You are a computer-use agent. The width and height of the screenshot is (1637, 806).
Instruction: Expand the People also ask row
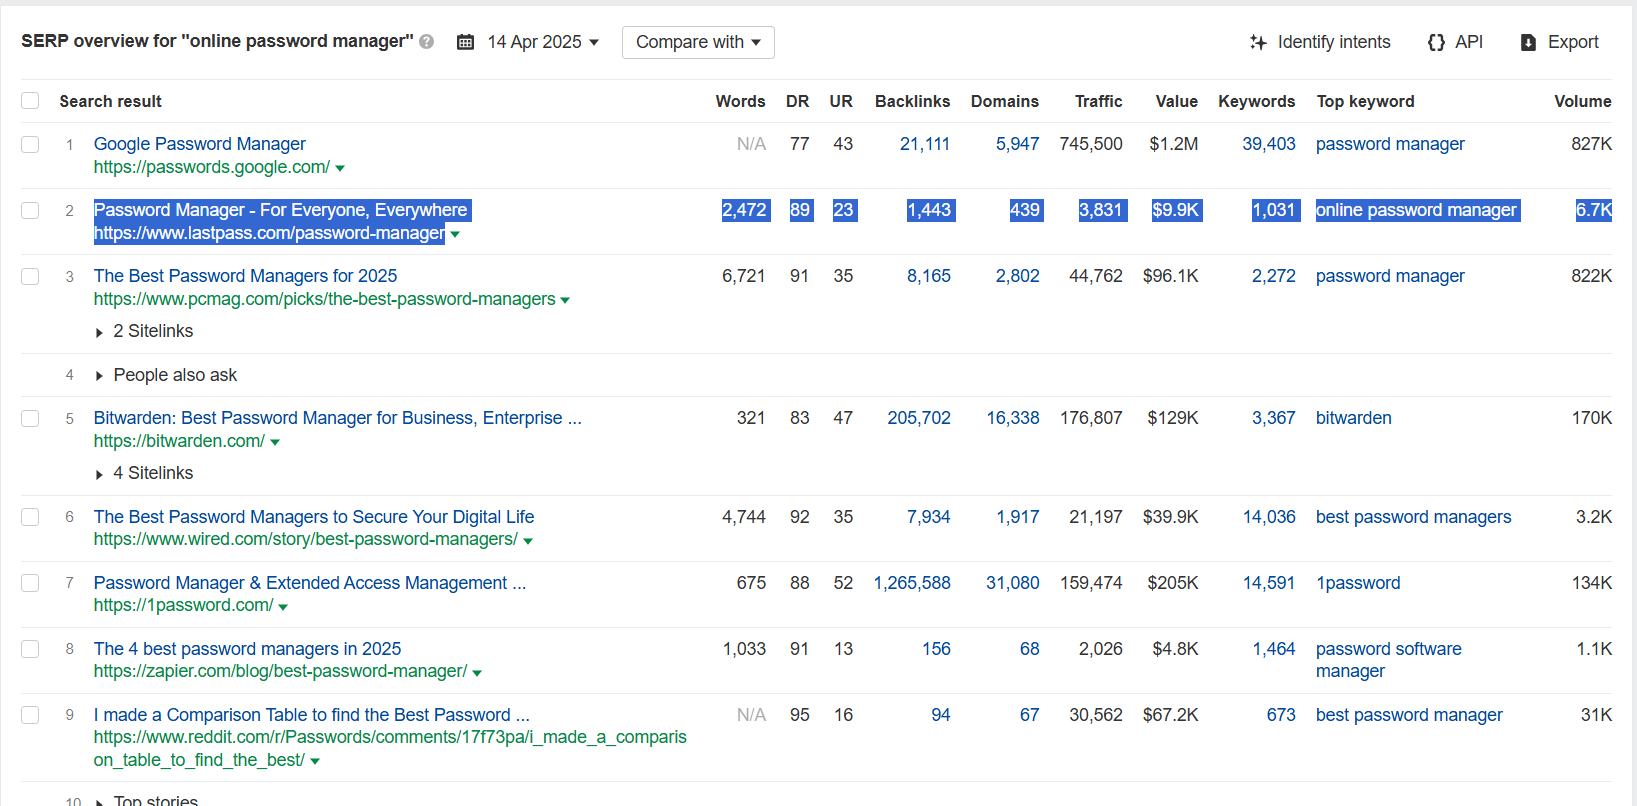tap(166, 375)
